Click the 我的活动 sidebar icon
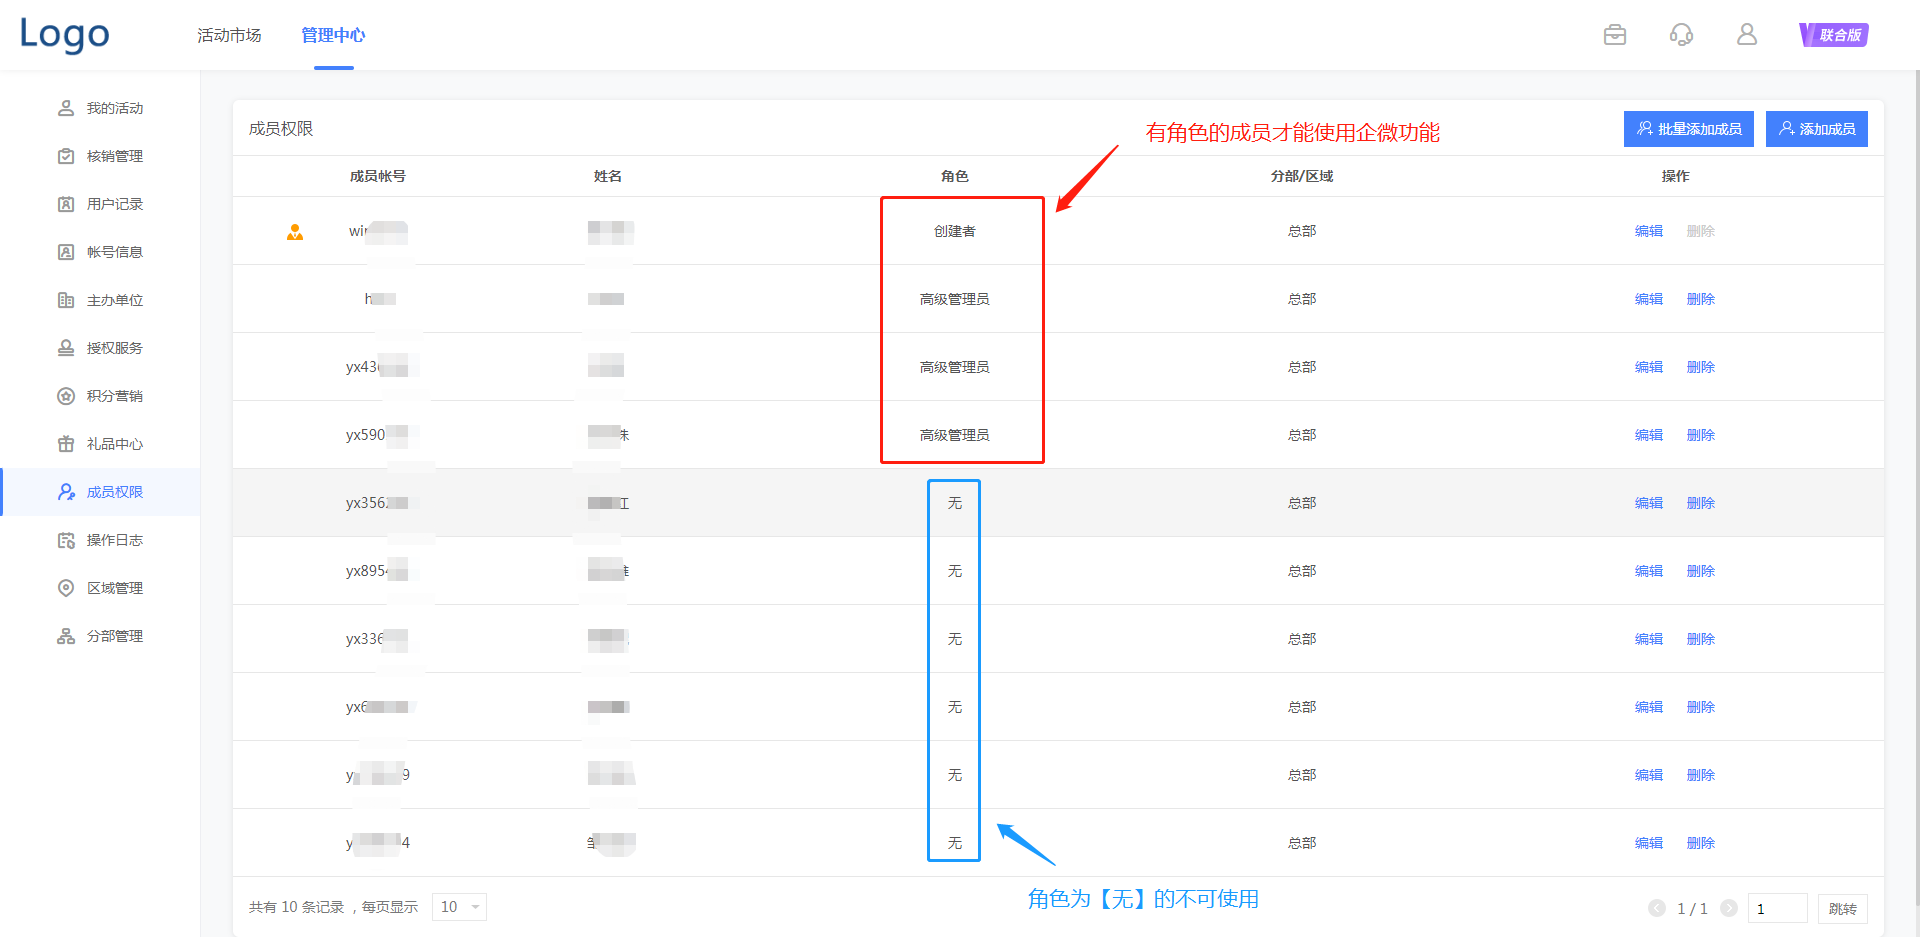The height and width of the screenshot is (937, 1920). tap(66, 108)
